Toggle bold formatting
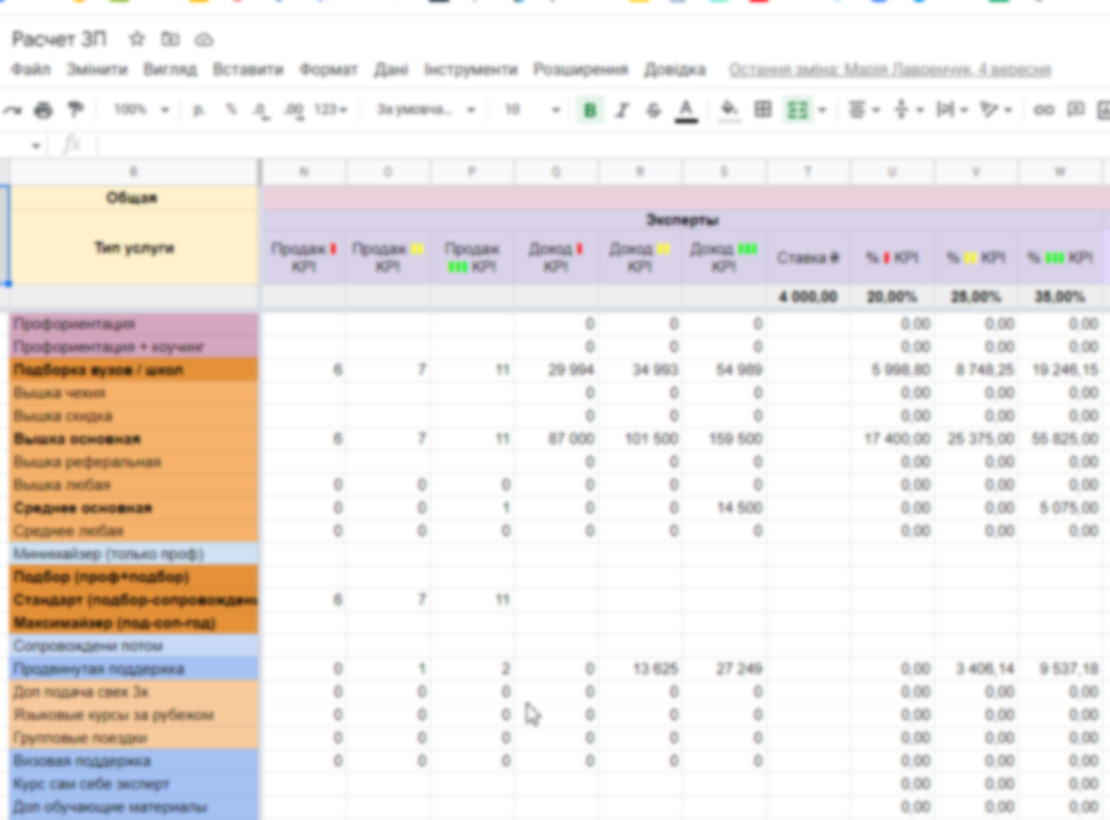Image resolution: width=1110 pixels, height=820 pixels. [589, 110]
